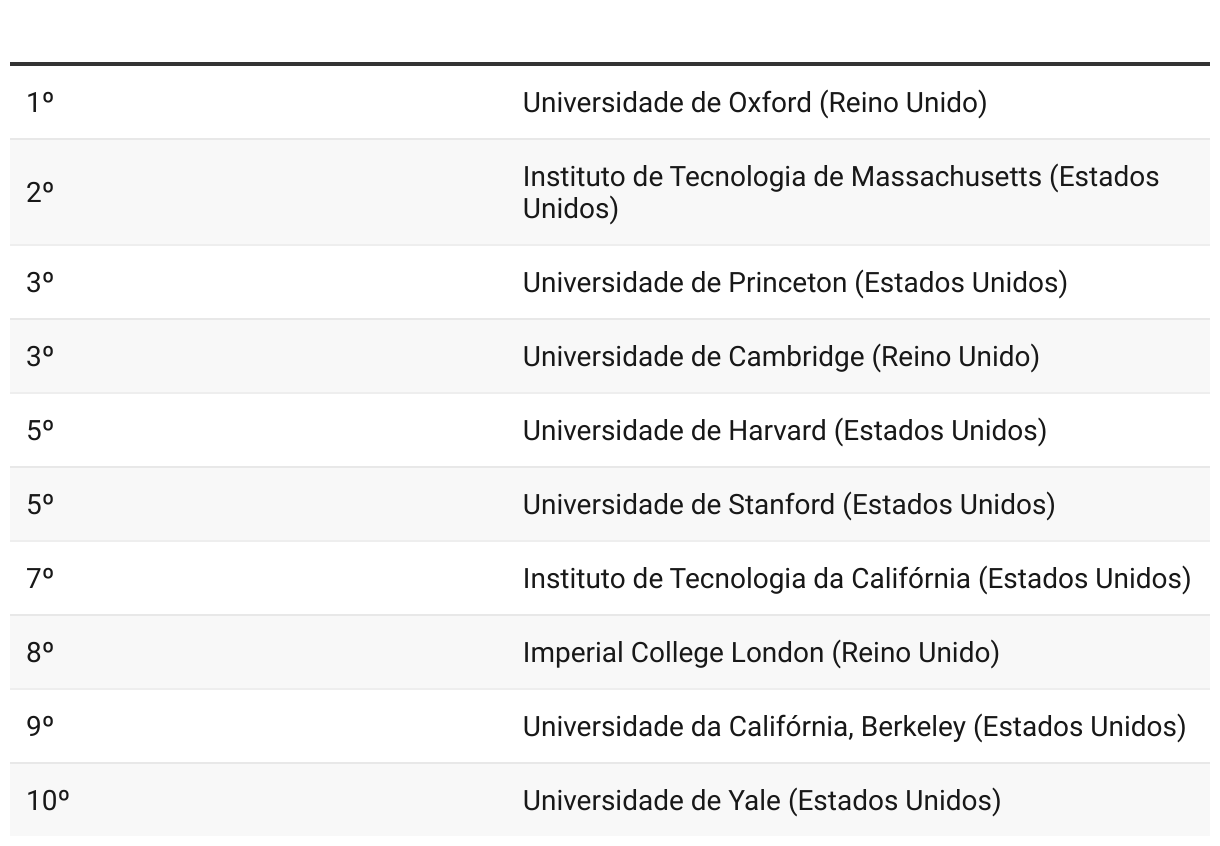The width and height of the screenshot is (1220, 846).
Task: Click the Universidade de Yale entry
Action: (x=762, y=801)
